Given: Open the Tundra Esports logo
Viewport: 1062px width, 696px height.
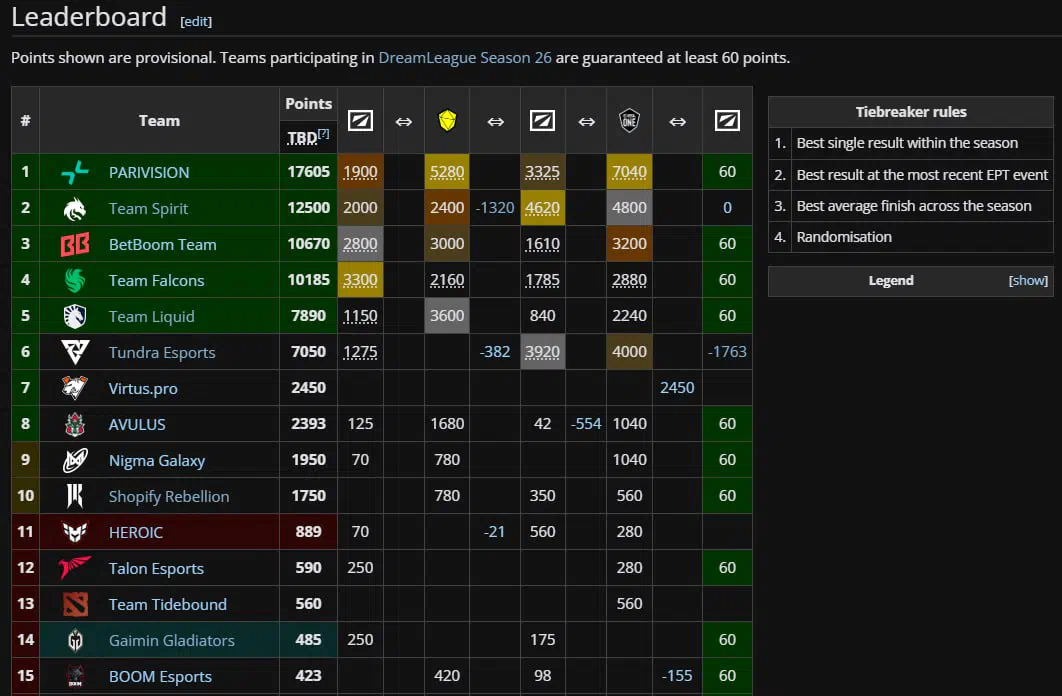Looking at the screenshot, I should 75,352.
